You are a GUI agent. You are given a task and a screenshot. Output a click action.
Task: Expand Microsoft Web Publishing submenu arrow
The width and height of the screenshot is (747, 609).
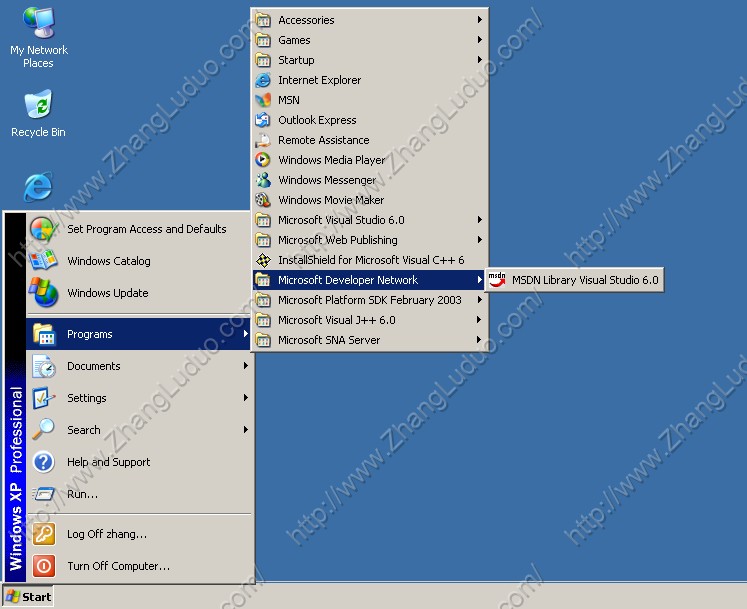[x=480, y=240]
